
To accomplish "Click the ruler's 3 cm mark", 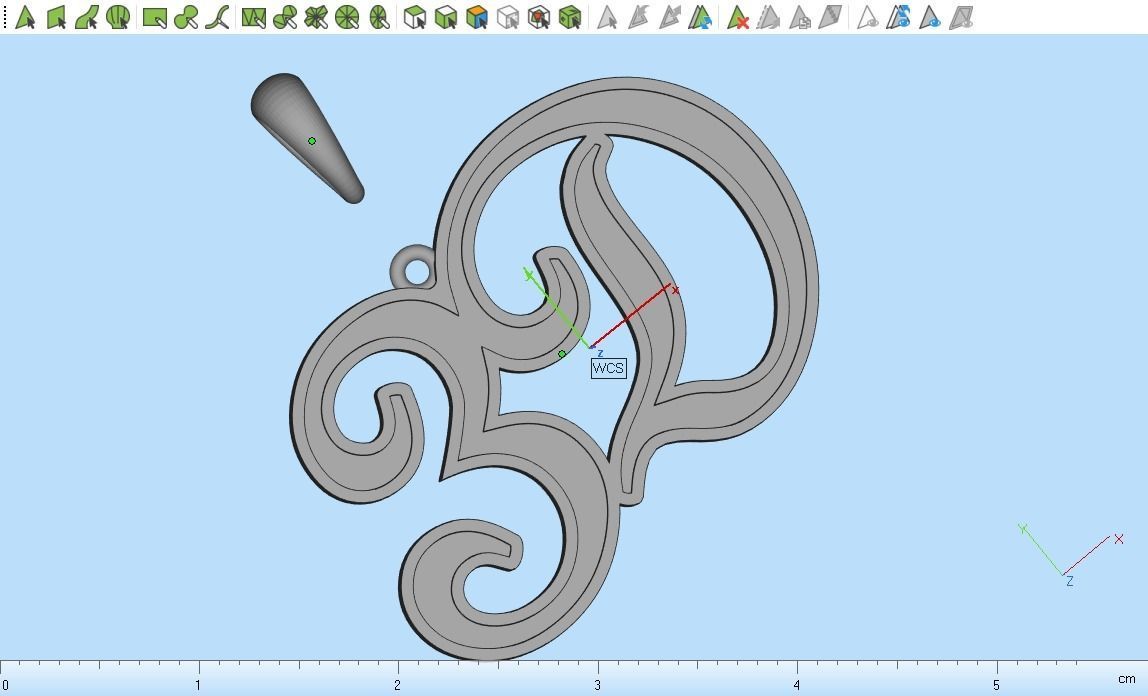I will tap(597, 685).
